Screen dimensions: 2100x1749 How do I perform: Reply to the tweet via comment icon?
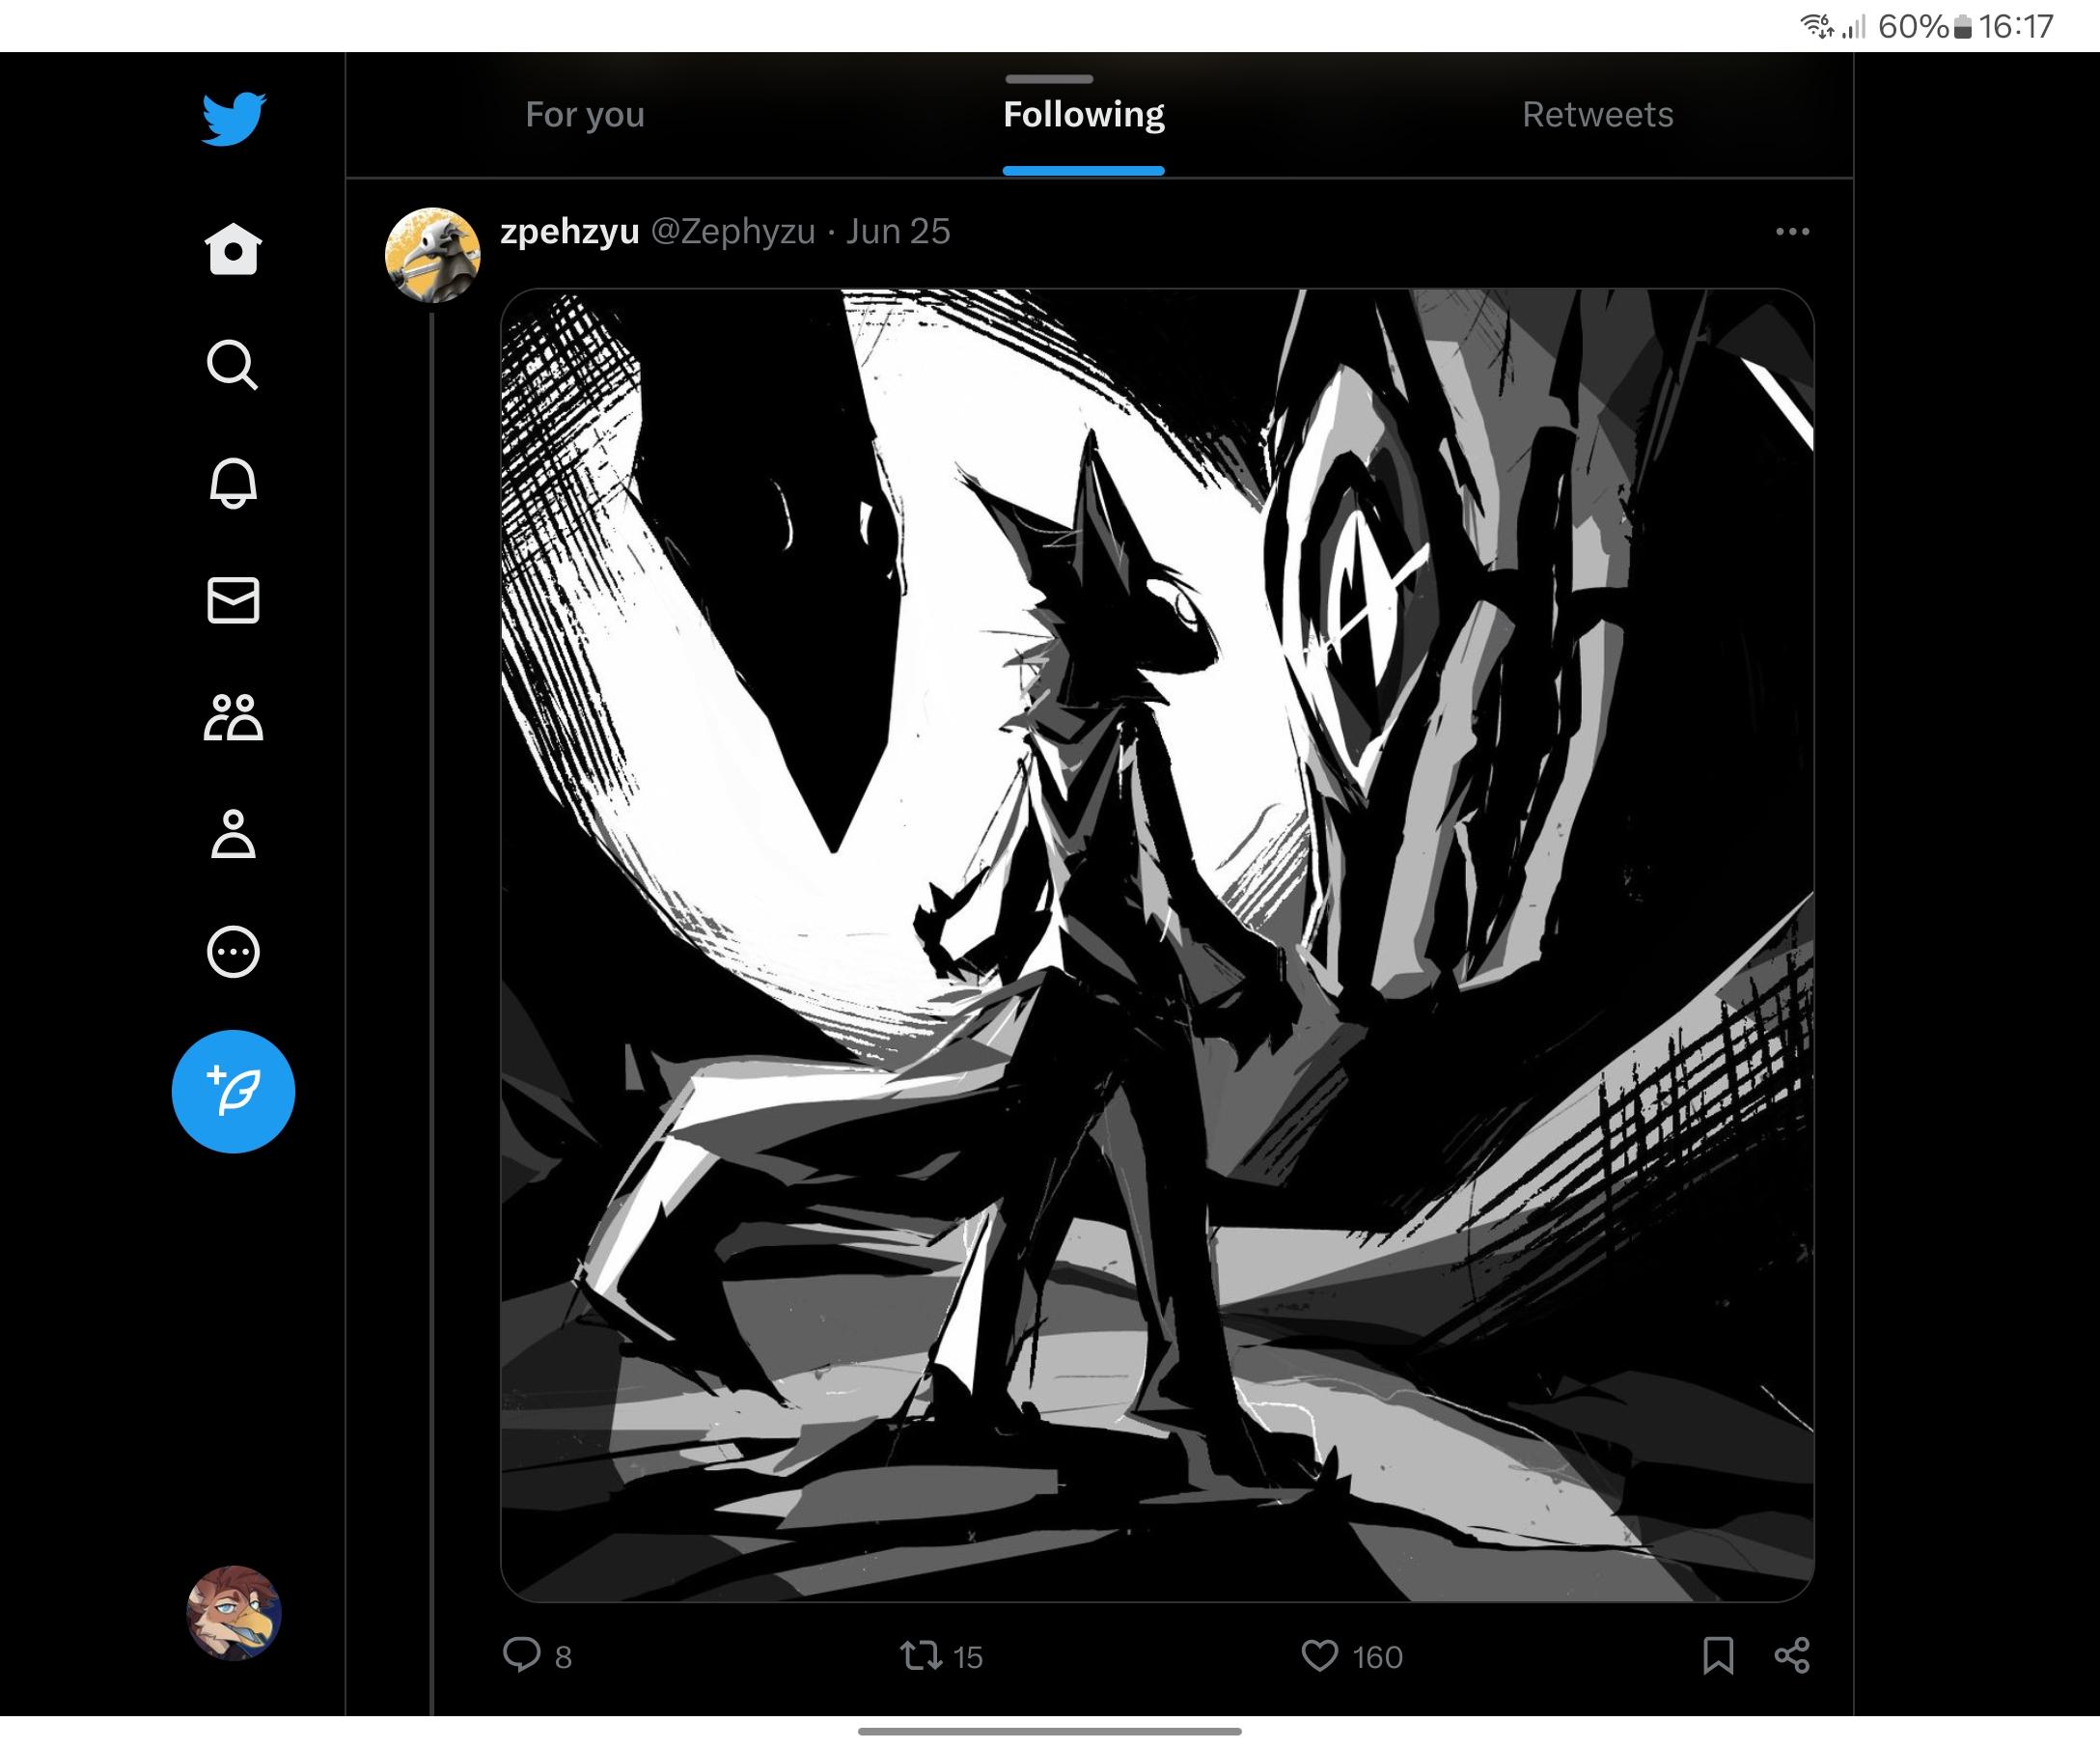pos(522,1655)
